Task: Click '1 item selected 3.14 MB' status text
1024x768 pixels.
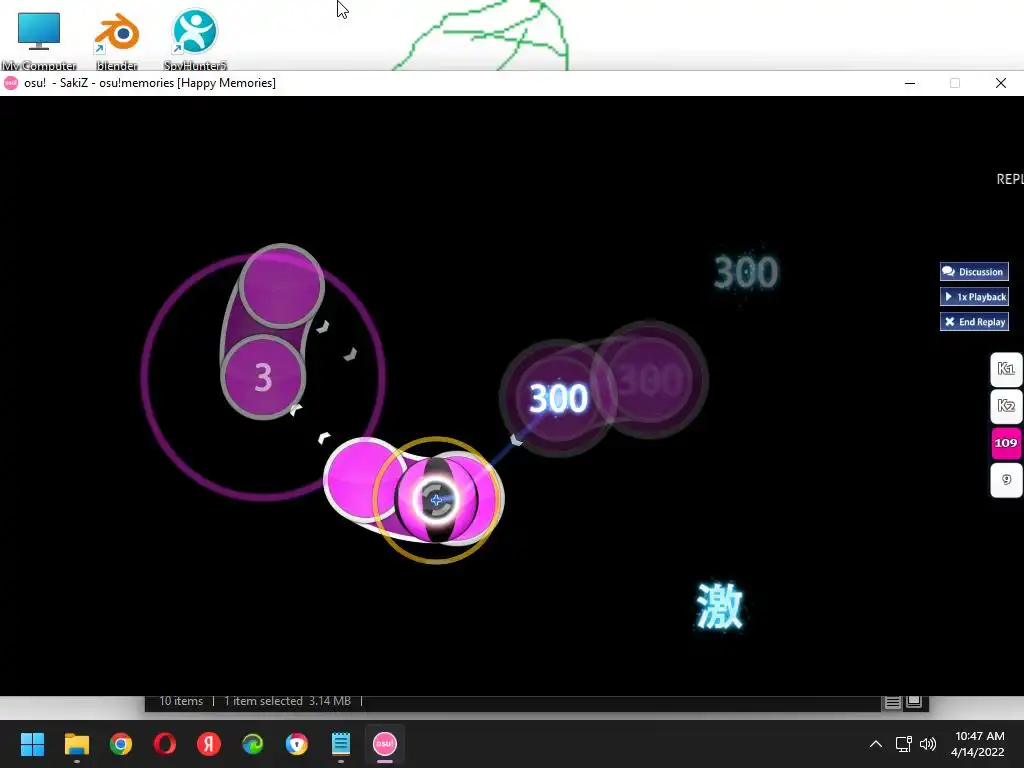Action: pos(287,701)
